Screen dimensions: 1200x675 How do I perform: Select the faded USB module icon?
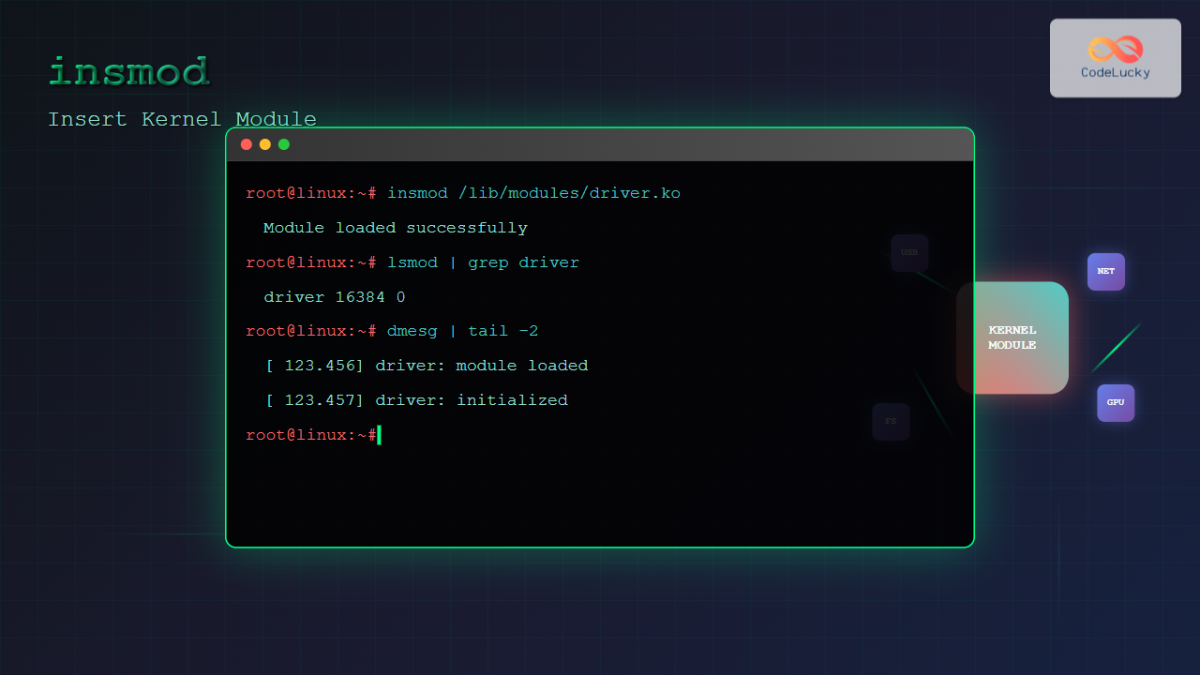click(x=909, y=253)
